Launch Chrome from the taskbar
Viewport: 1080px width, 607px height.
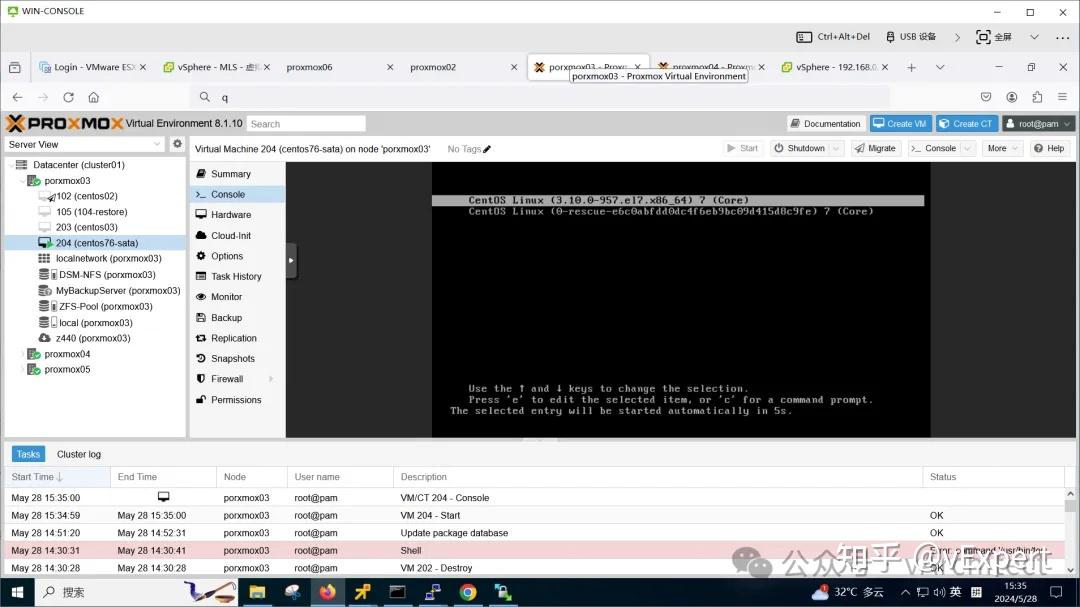pyautogui.click(x=467, y=591)
